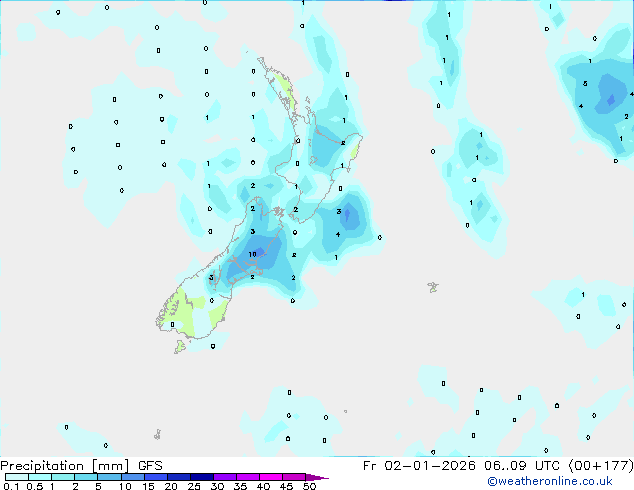Click the "15" legend scale label

click(148, 486)
